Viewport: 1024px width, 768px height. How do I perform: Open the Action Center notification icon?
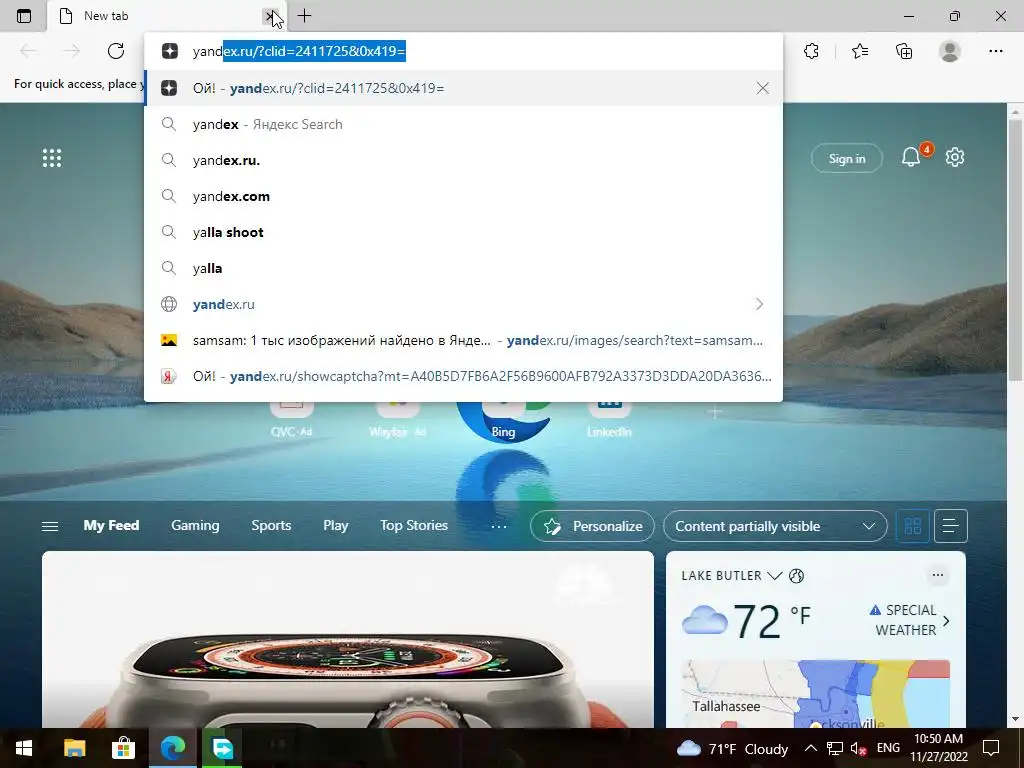[x=991, y=748]
